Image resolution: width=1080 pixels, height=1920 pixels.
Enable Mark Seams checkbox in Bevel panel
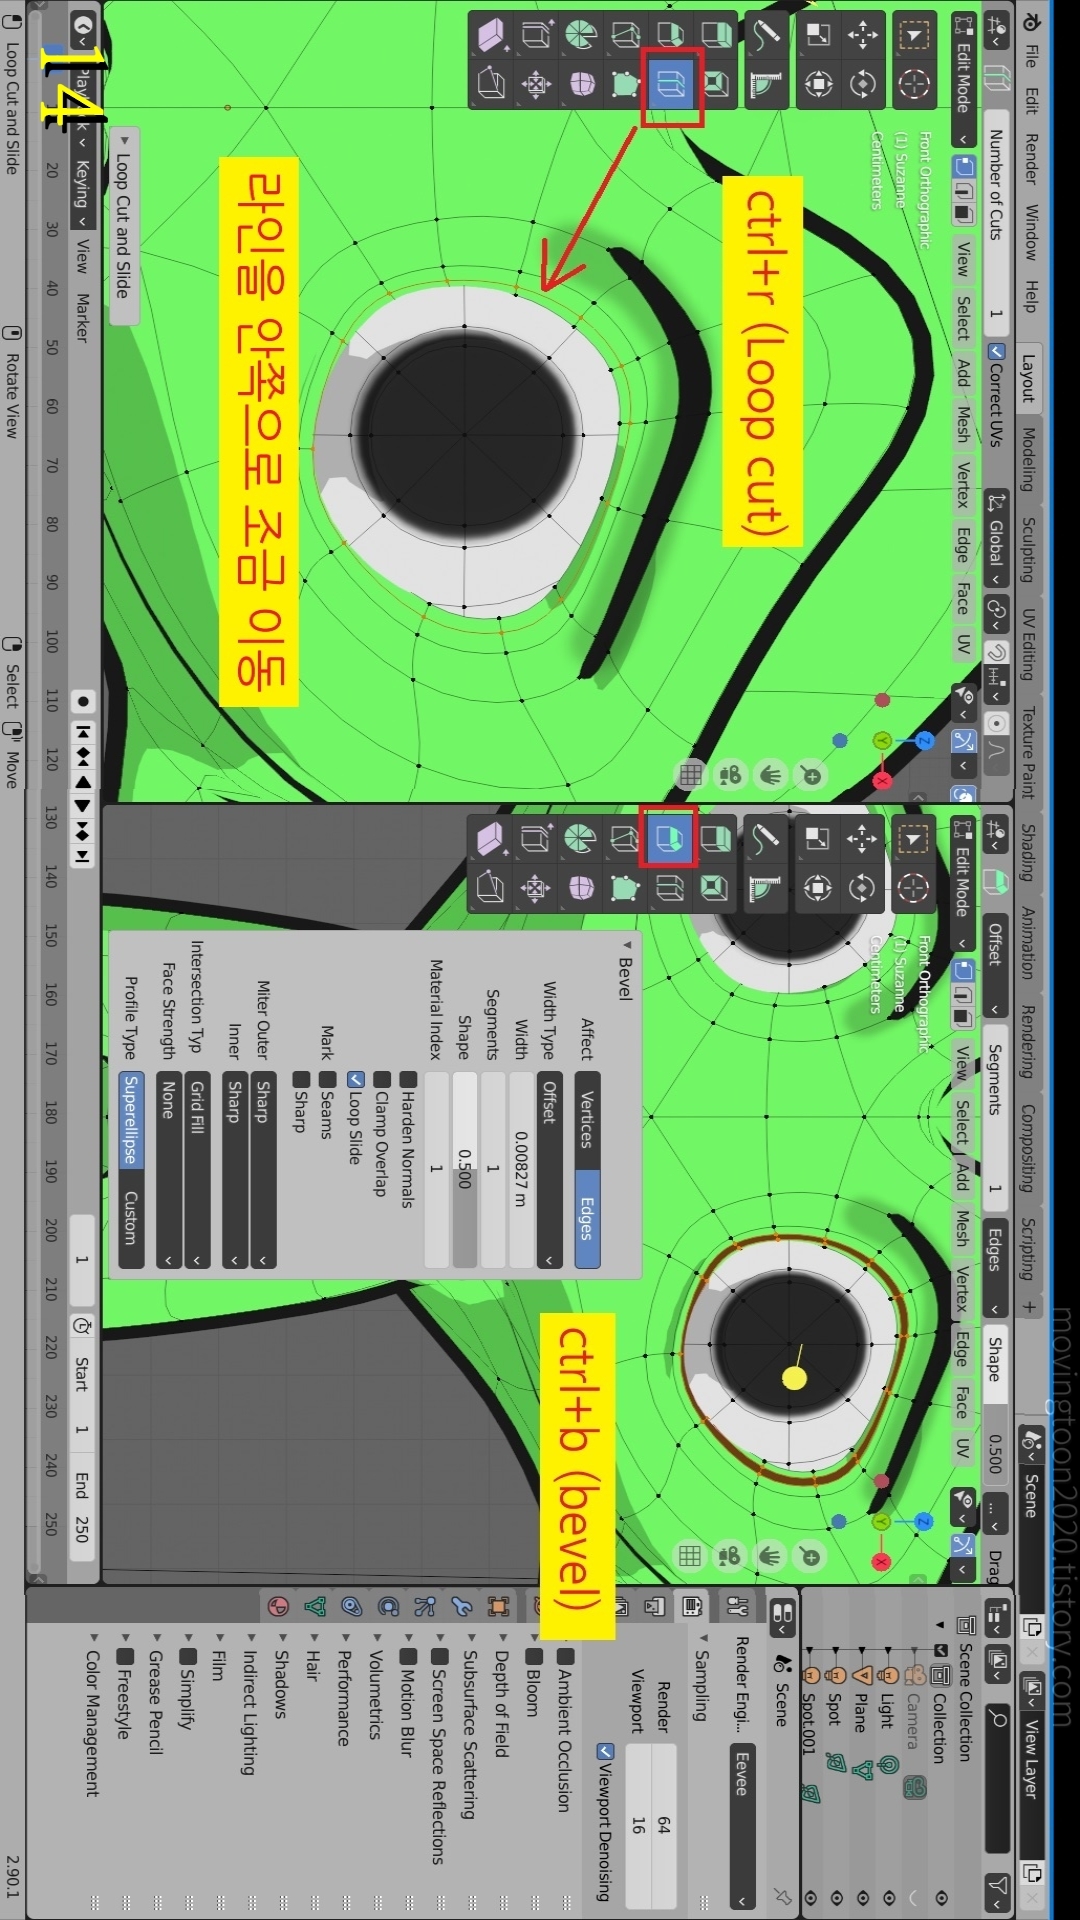tap(327, 1080)
